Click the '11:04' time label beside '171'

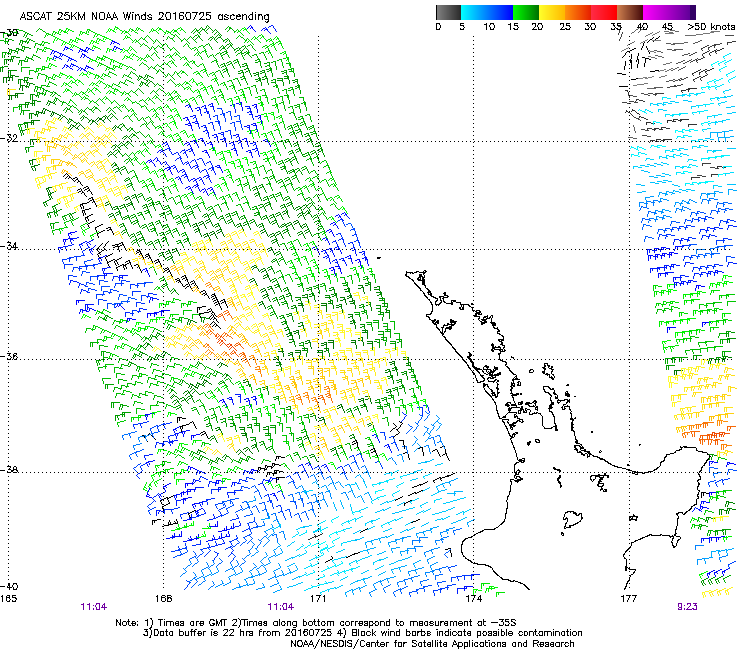[281, 607]
